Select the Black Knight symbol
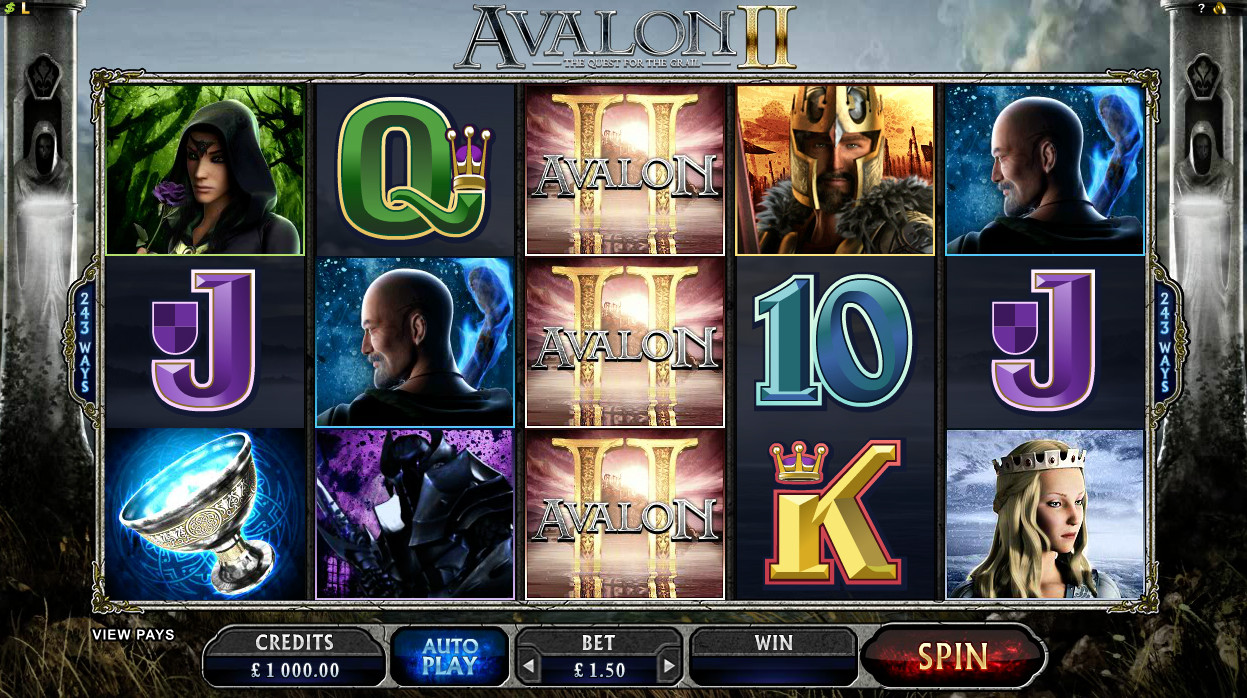The width and height of the screenshot is (1247, 698). click(x=415, y=514)
